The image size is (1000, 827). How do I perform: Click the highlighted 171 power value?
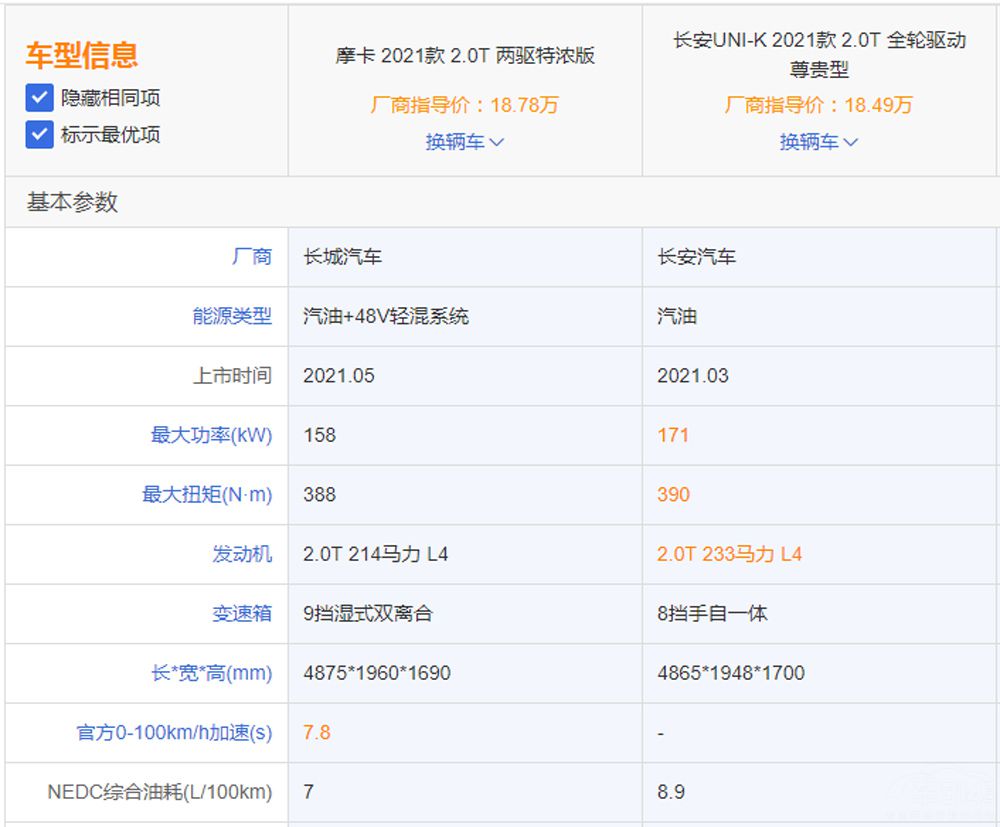(x=673, y=435)
